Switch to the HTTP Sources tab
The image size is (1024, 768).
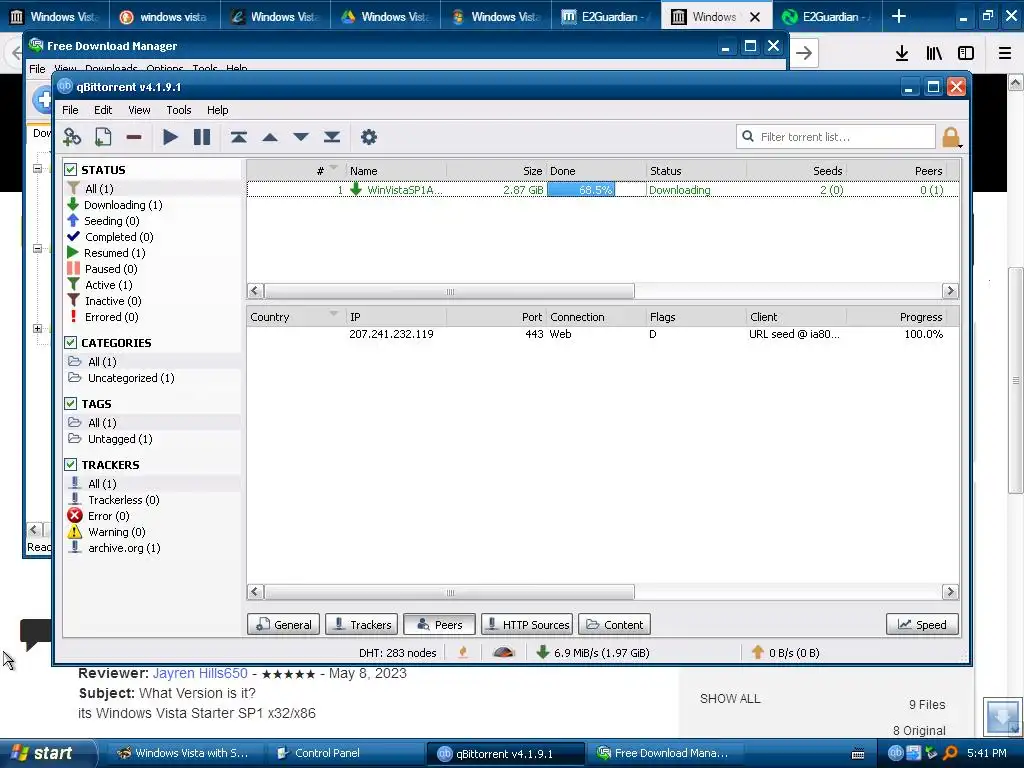click(527, 624)
